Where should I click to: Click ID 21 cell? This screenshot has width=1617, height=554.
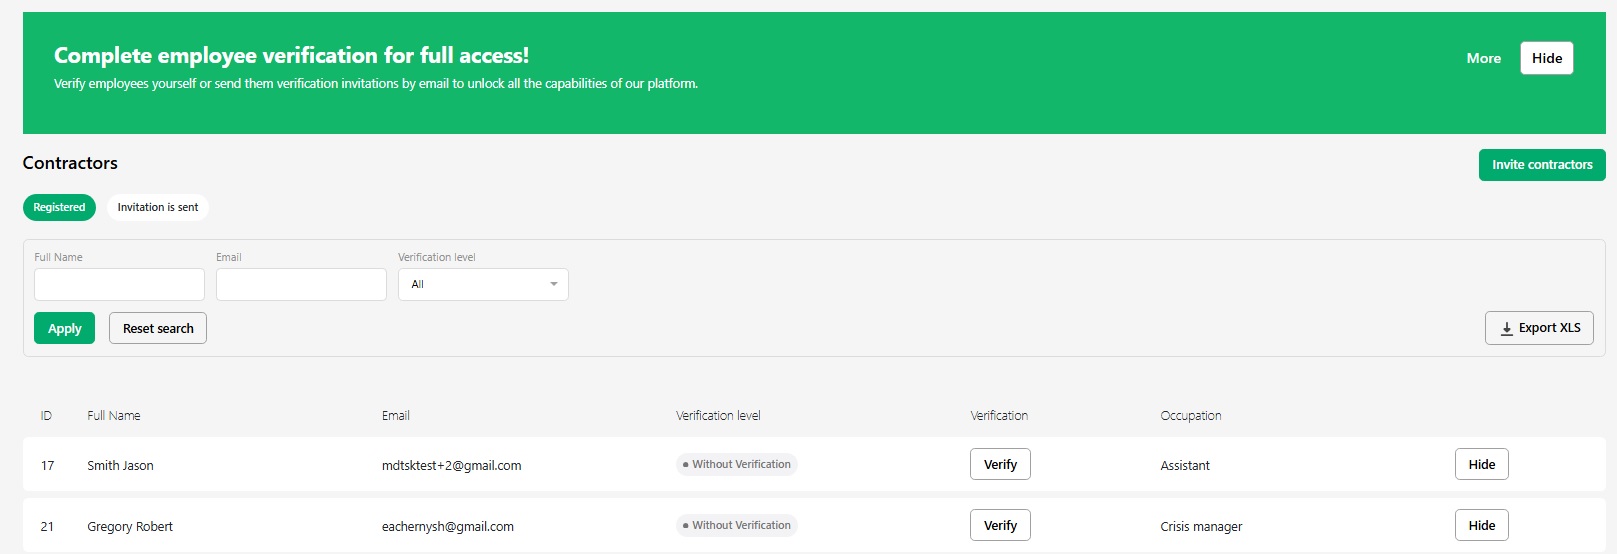(47, 526)
